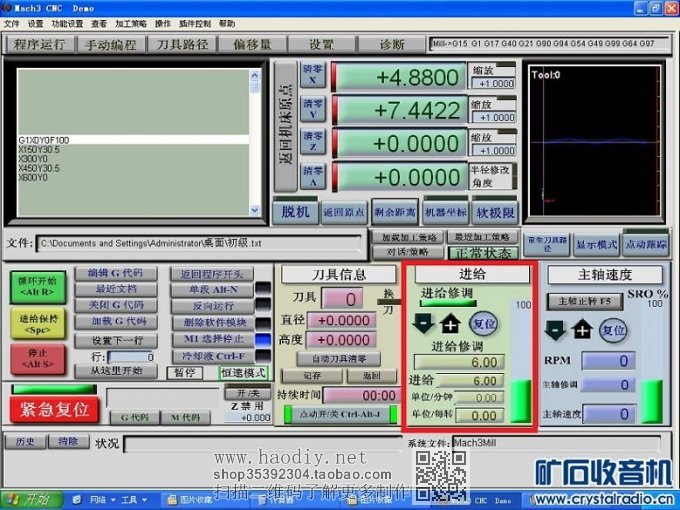The image size is (680, 510).
Task: Switch to the 刀具路径 tab
Action: pyautogui.click(x=182, y=45)
